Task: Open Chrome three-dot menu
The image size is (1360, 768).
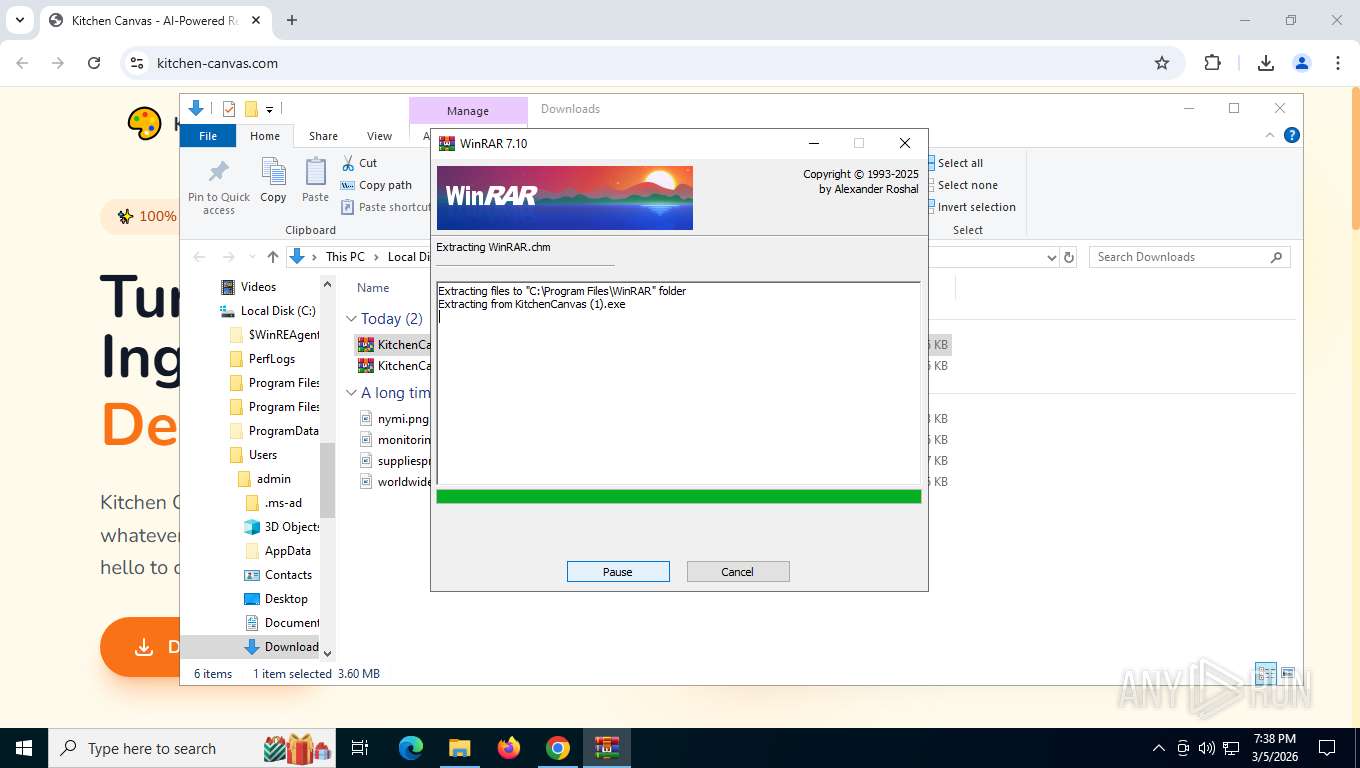Action: tap(1338, 63)
